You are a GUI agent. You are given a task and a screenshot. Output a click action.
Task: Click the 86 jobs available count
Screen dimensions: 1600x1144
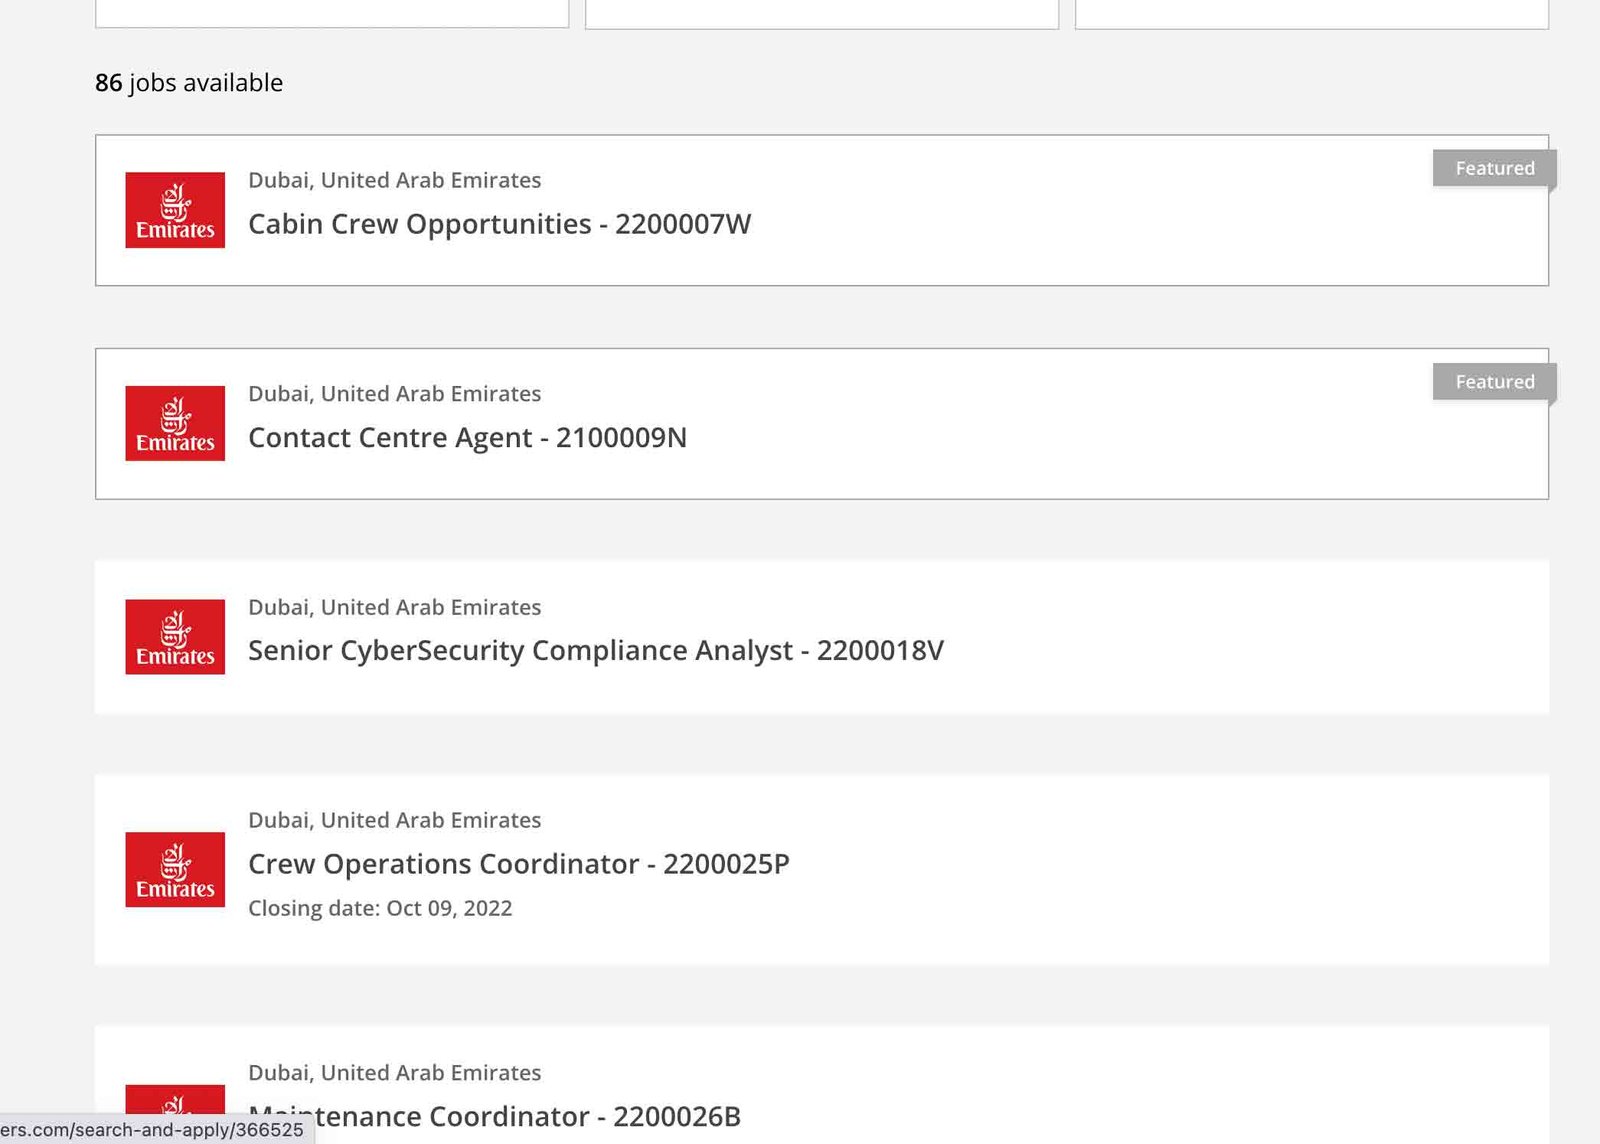189,83
